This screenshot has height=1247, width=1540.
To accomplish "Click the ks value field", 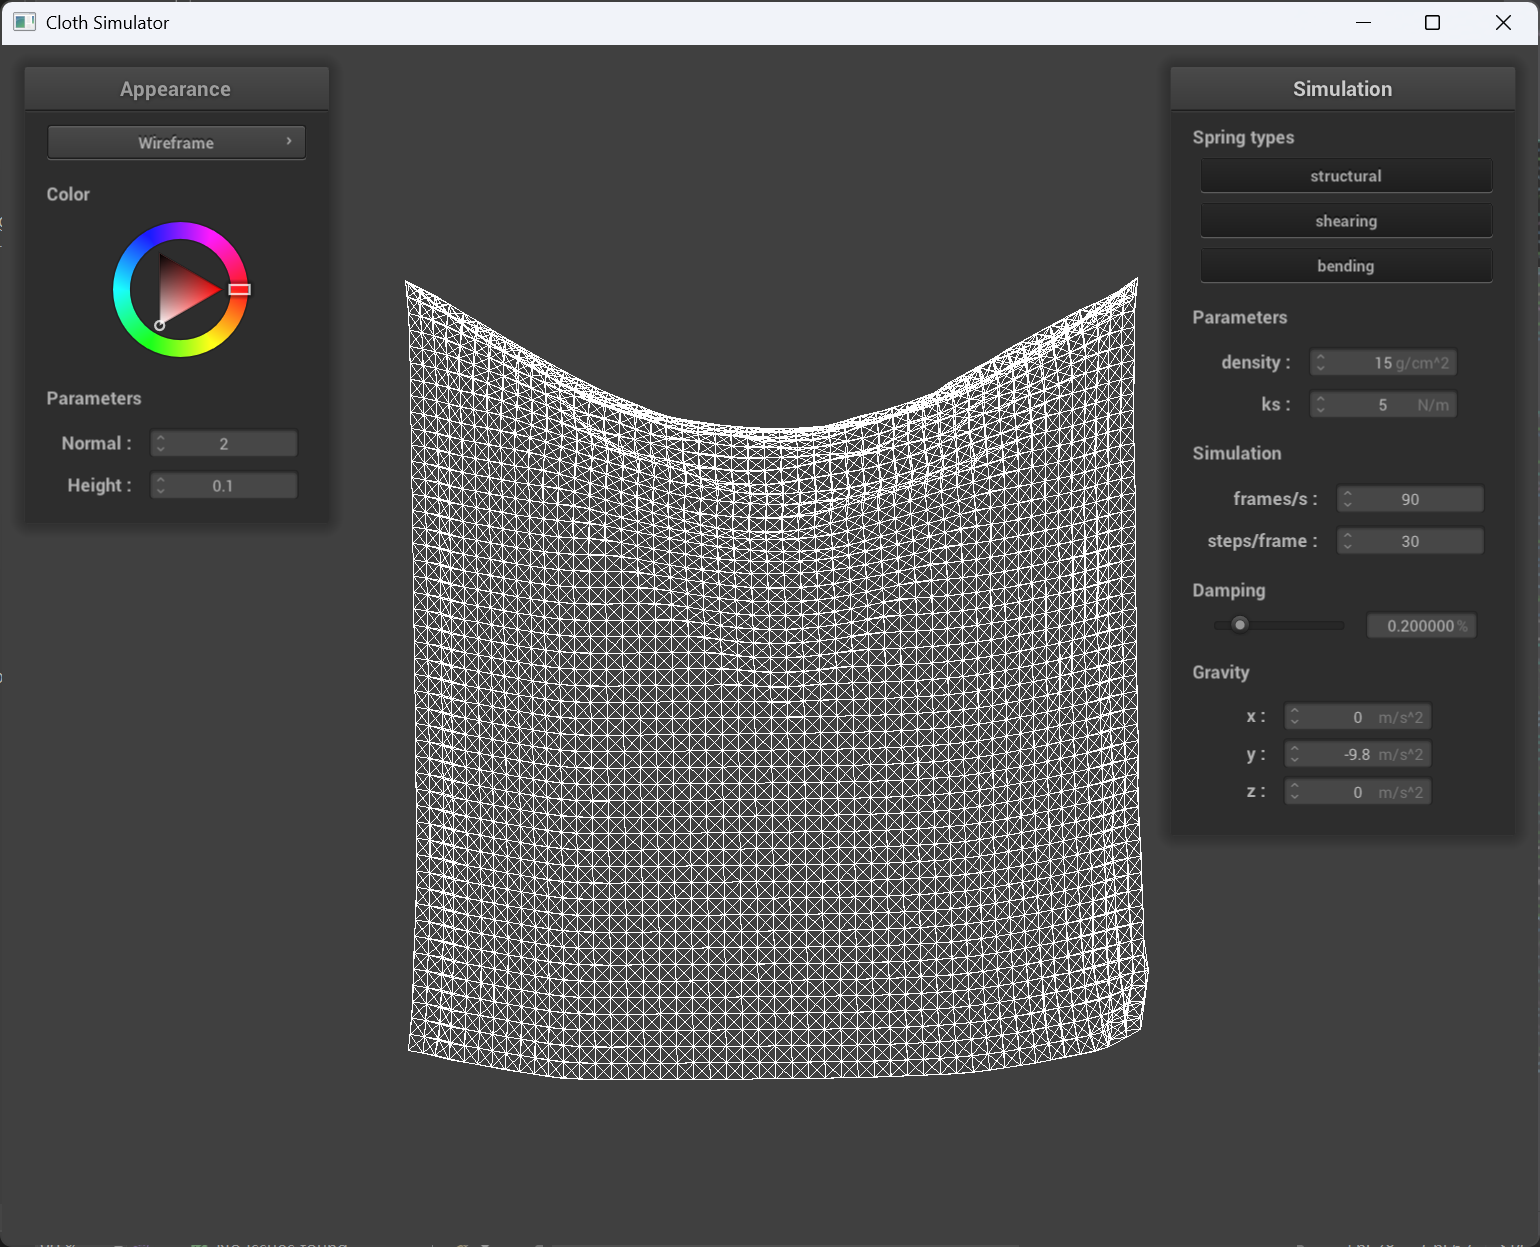I will [x=1383, y=404].
